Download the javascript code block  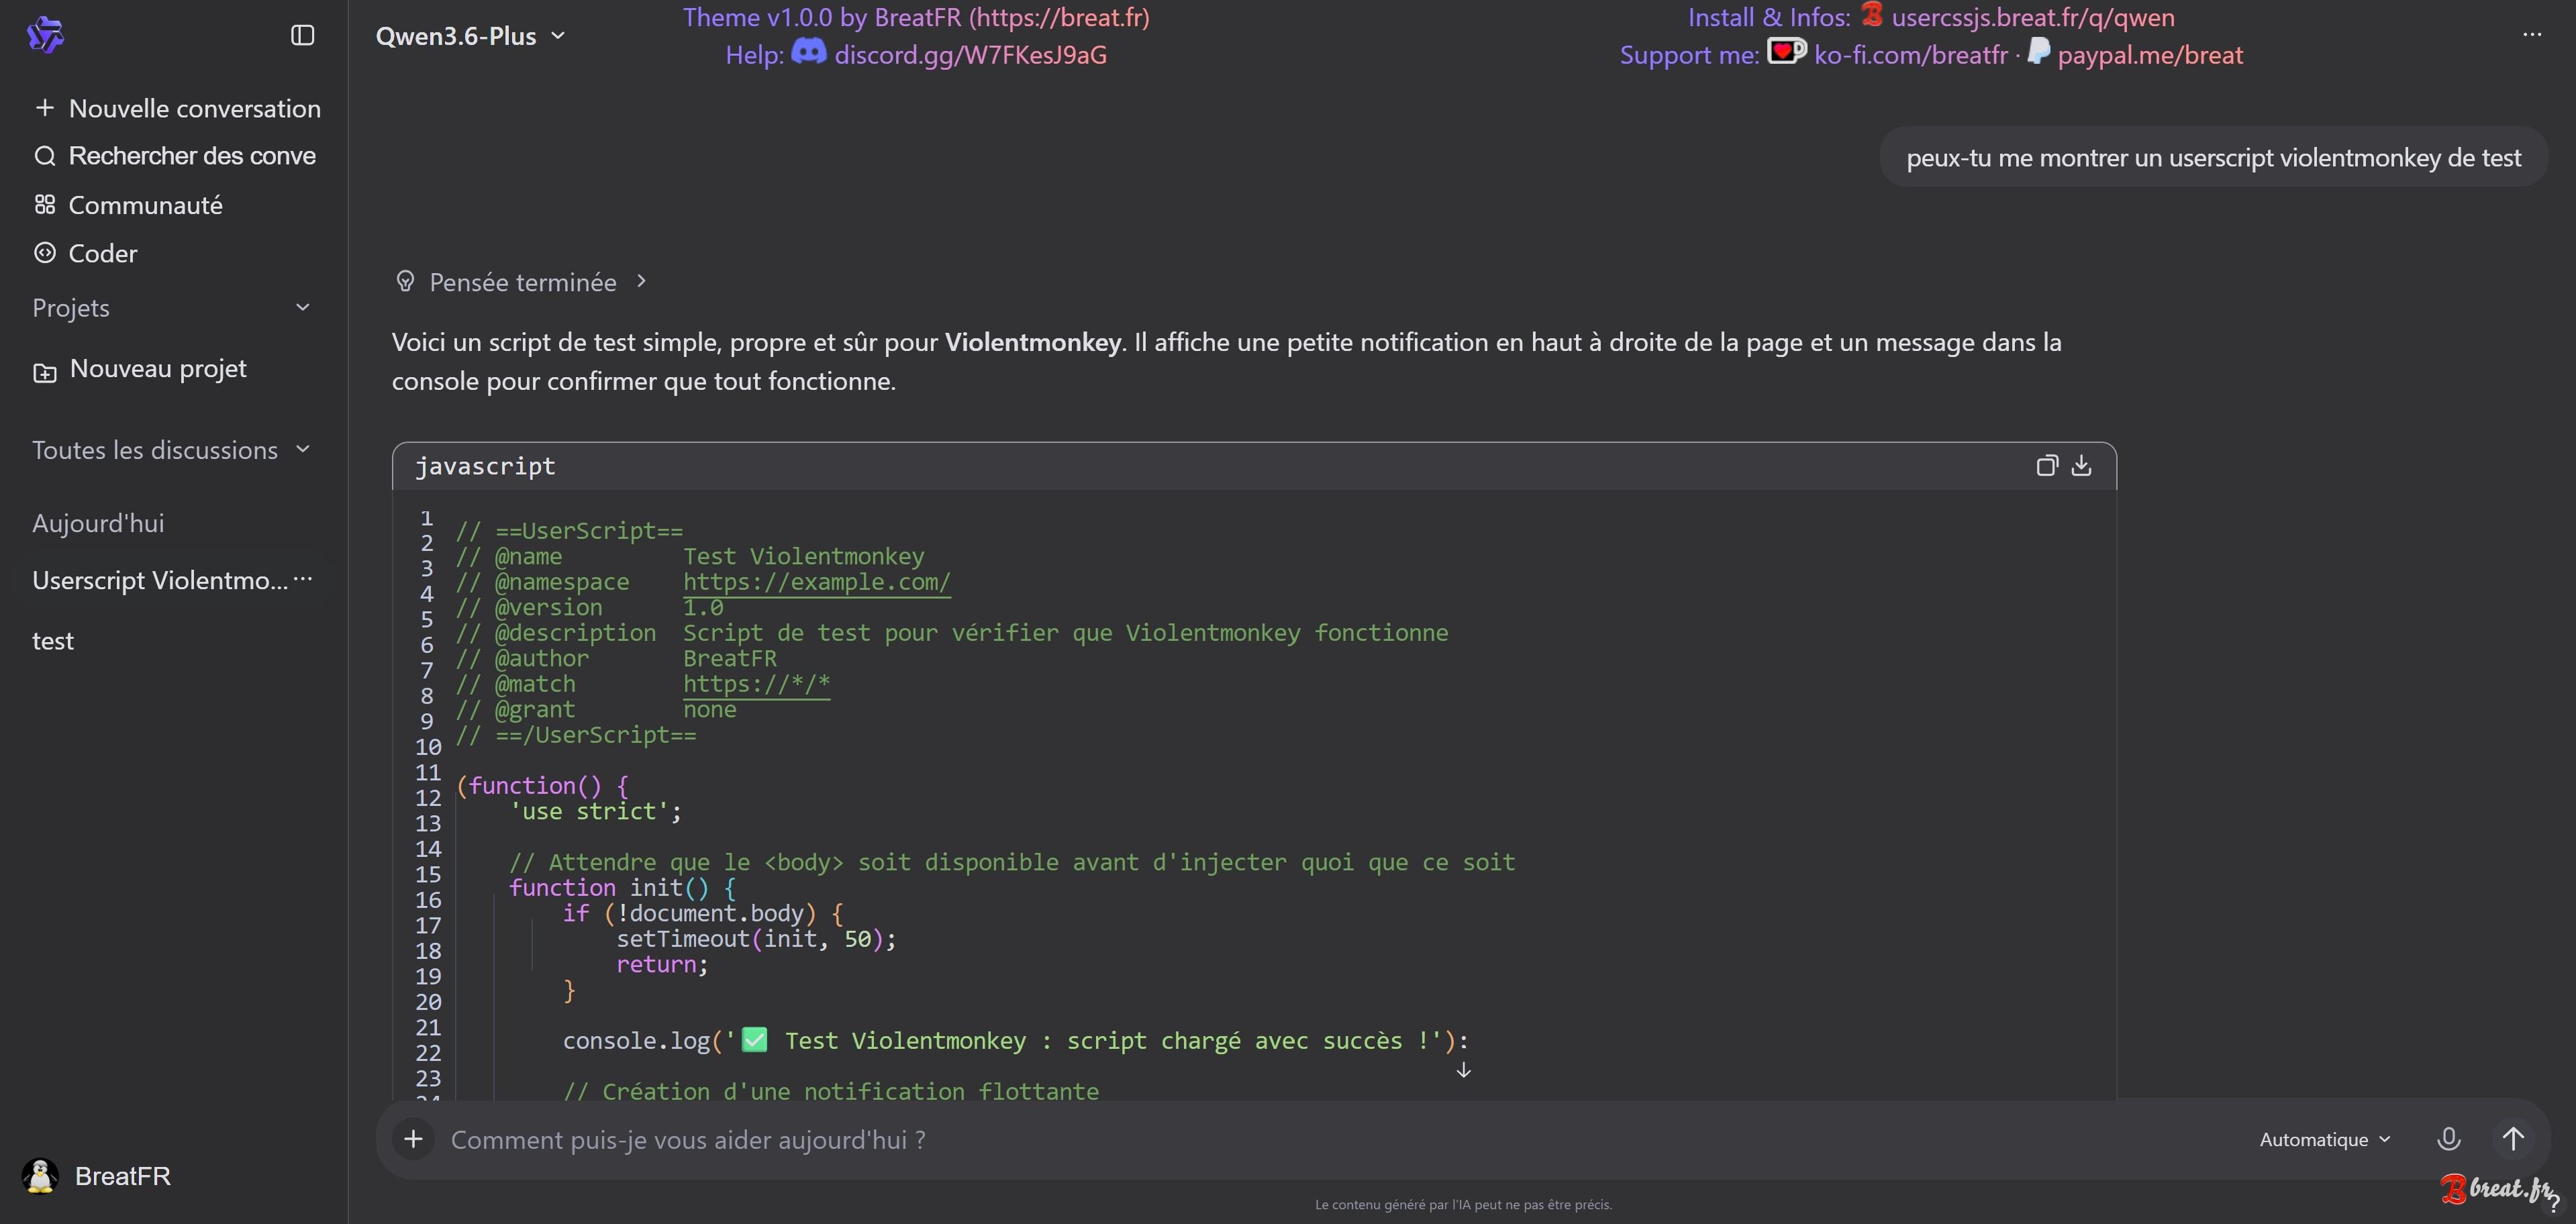tap(2081, 465)
